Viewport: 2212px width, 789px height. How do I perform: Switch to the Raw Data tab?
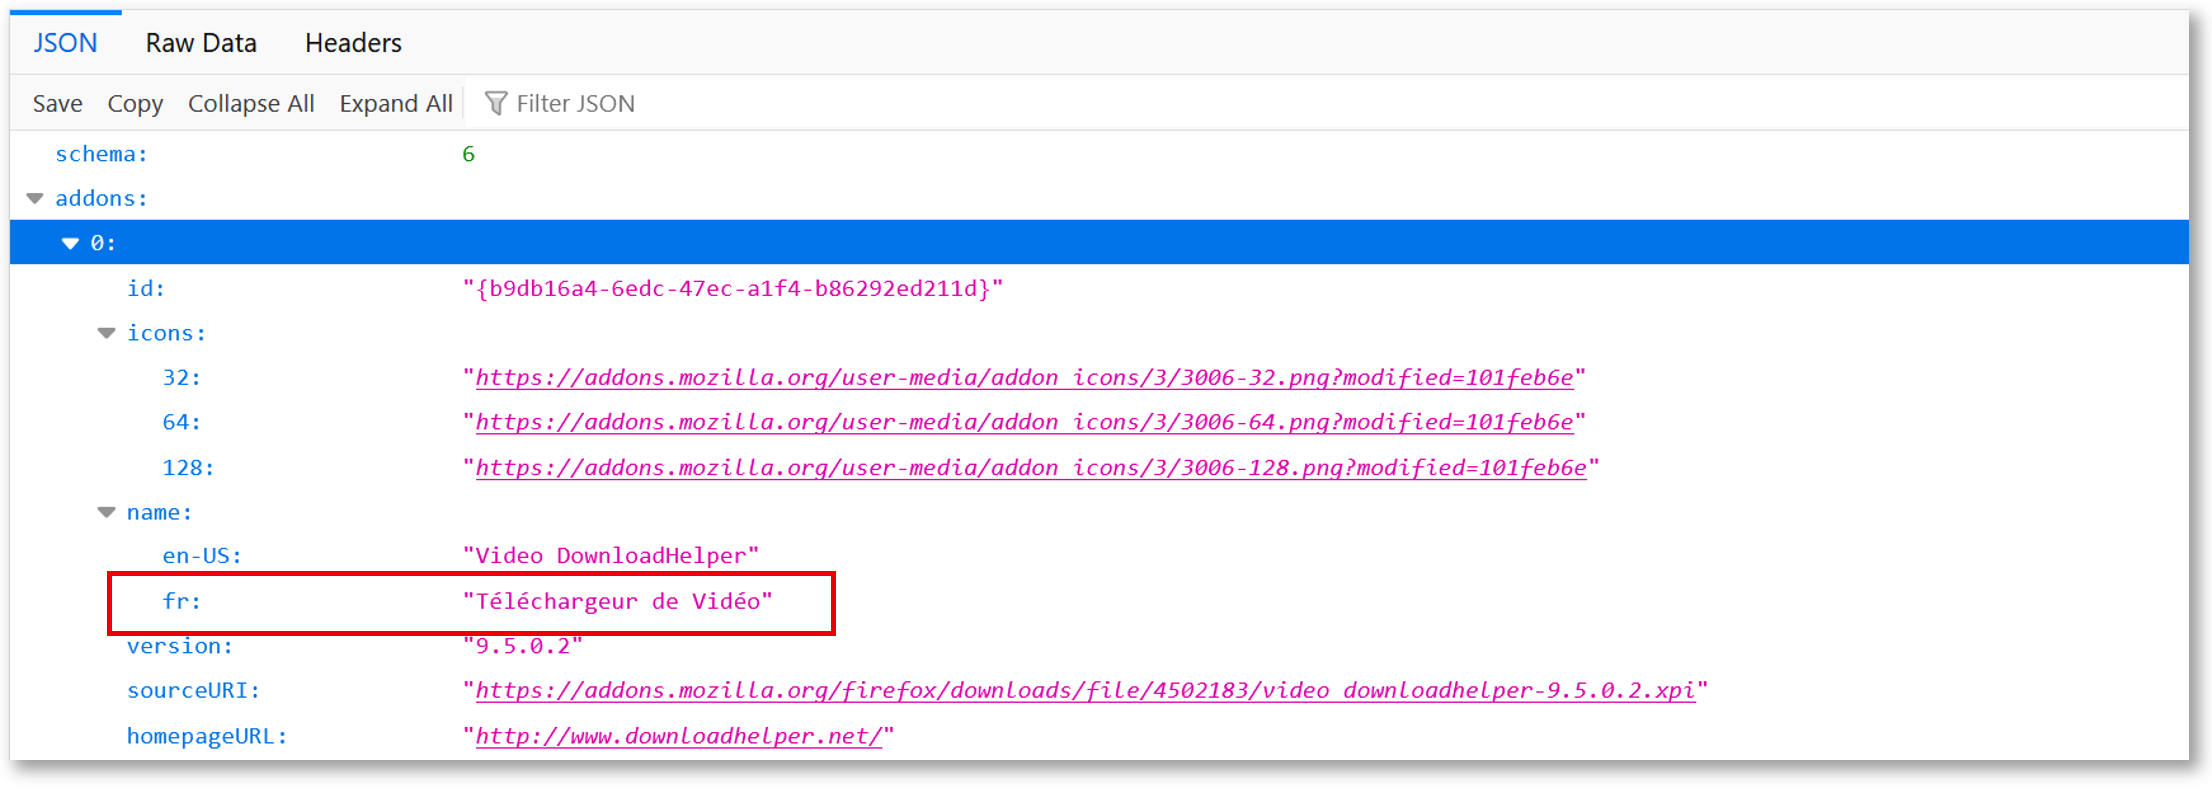point(201,43)
